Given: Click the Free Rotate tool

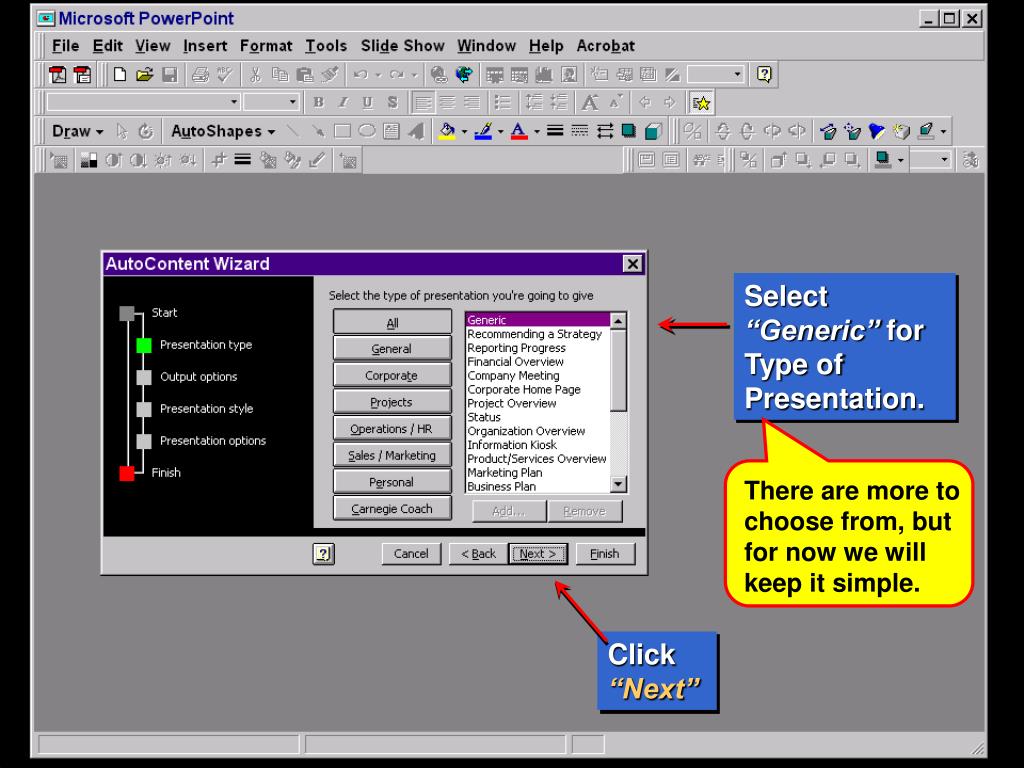Looking at the screenshot, I should (x=146, y=131).
